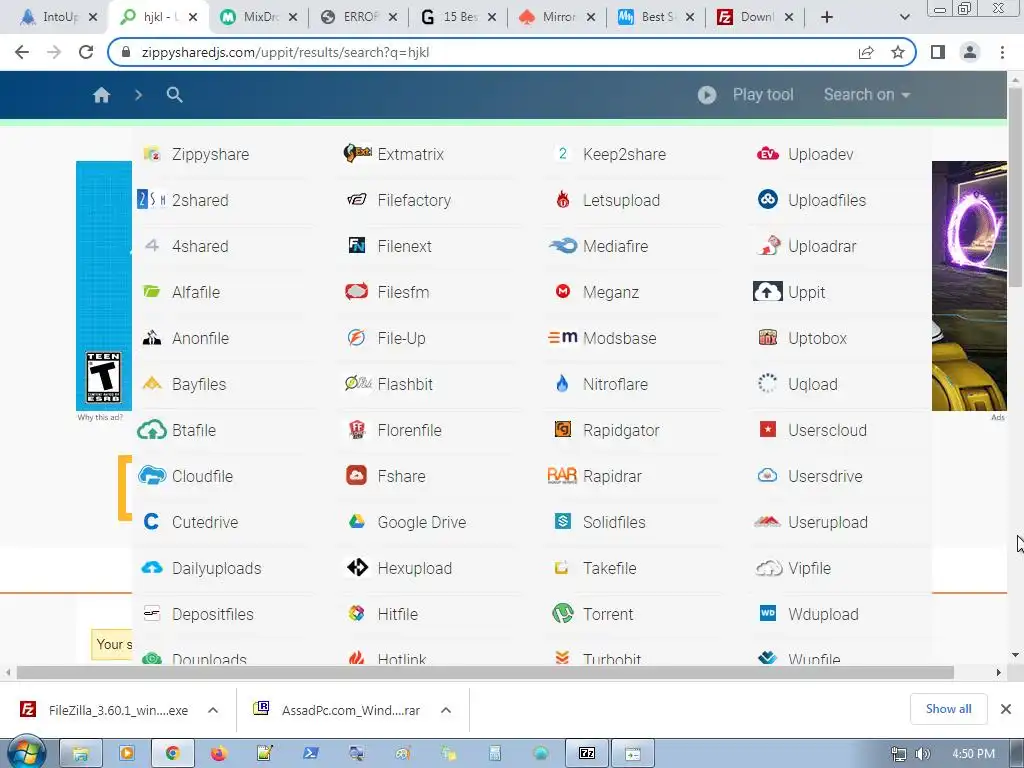Click the Cutedrive C icon

tap(152, 522)
